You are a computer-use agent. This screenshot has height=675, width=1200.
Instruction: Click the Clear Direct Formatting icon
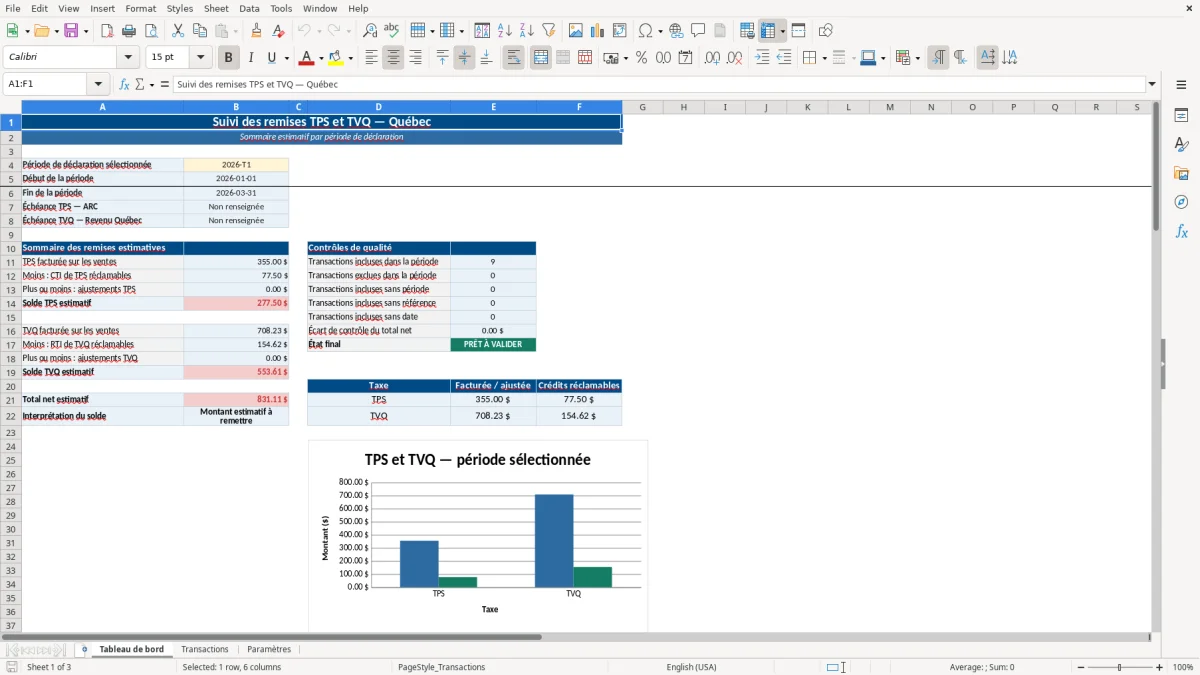coord(278,31)
